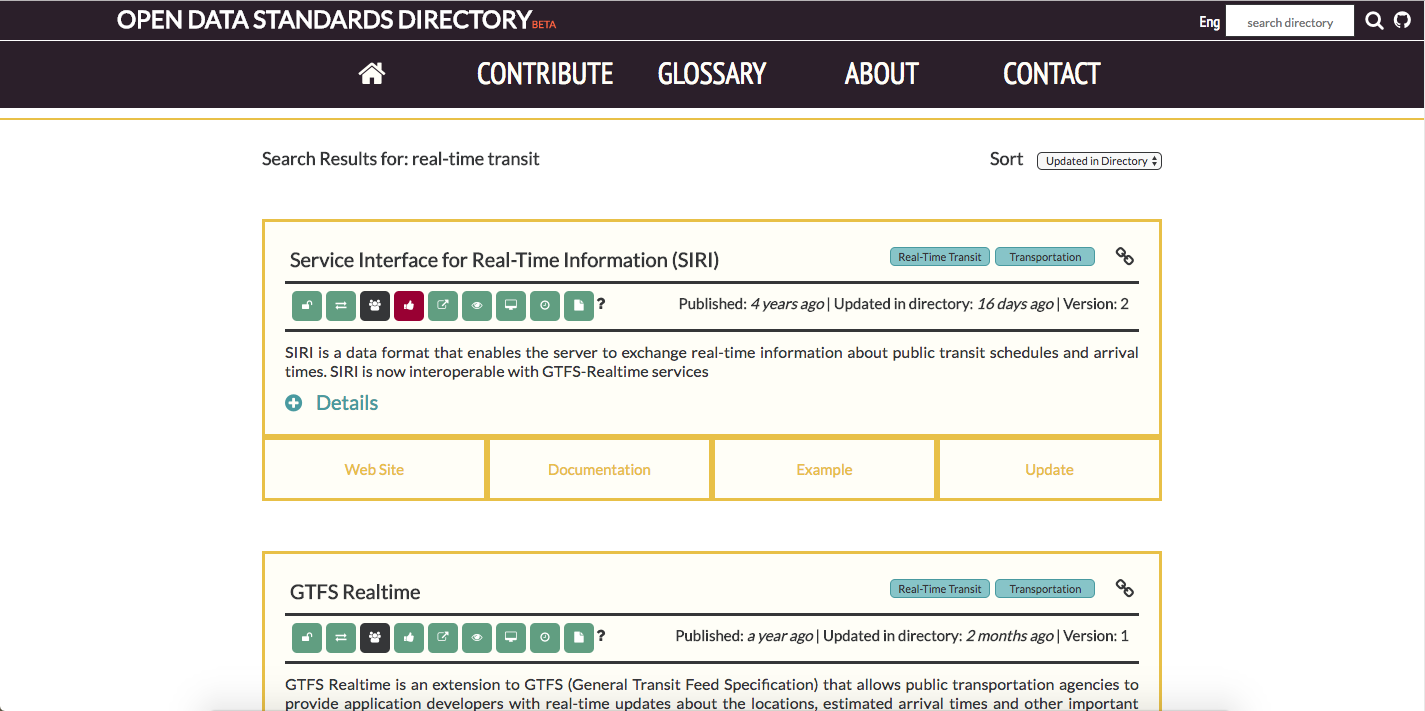Click the document icon in GTFS Realtime card
Viewport: 1425px width, 711px height.
tap(579, 637)
